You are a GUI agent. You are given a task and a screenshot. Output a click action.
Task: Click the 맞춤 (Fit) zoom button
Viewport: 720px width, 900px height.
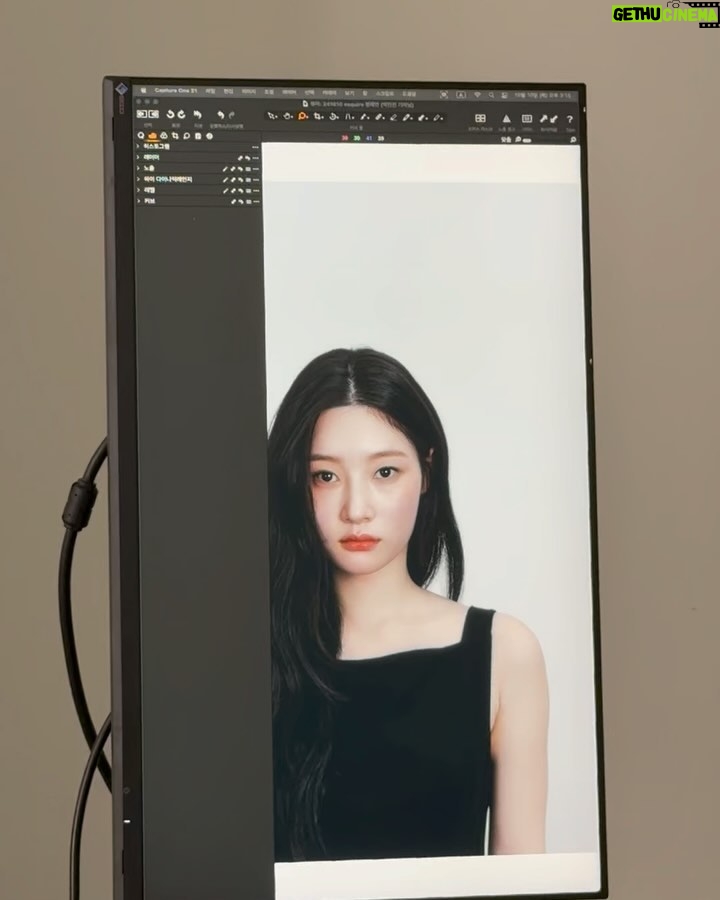[x=505, y=140]
